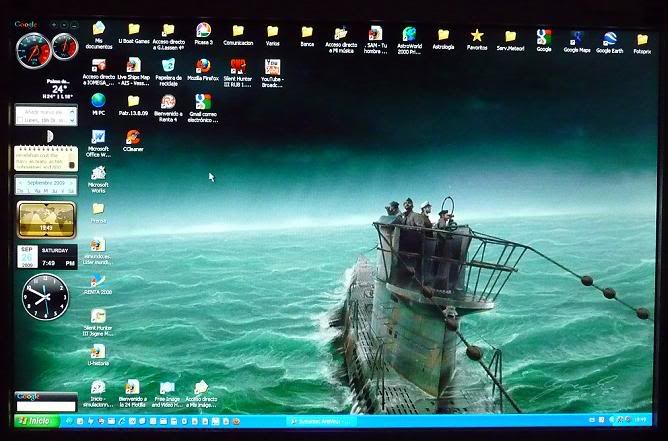This screenshot has height=441, width=668.
Task: Open the RENTA 2008 shortcut
Action: (98, 284)
